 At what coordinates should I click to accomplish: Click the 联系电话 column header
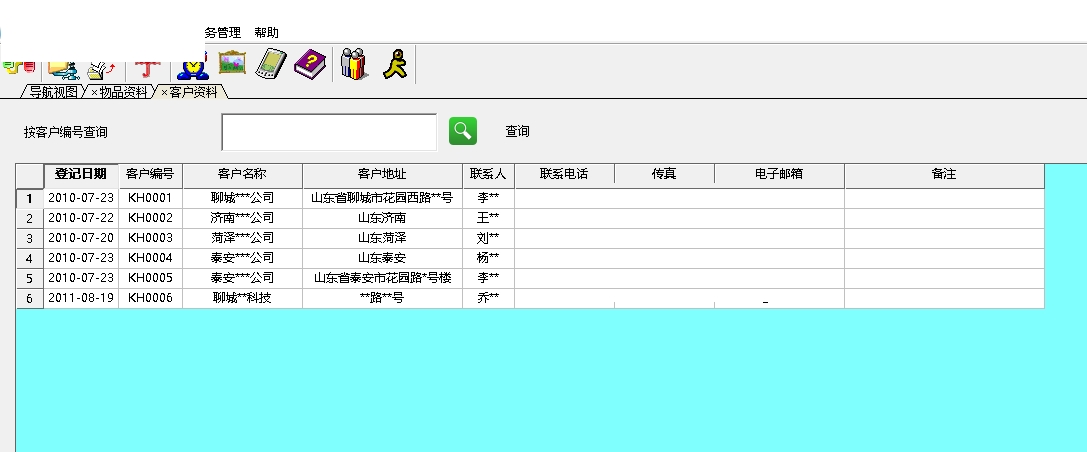click(x=564, y=174)
